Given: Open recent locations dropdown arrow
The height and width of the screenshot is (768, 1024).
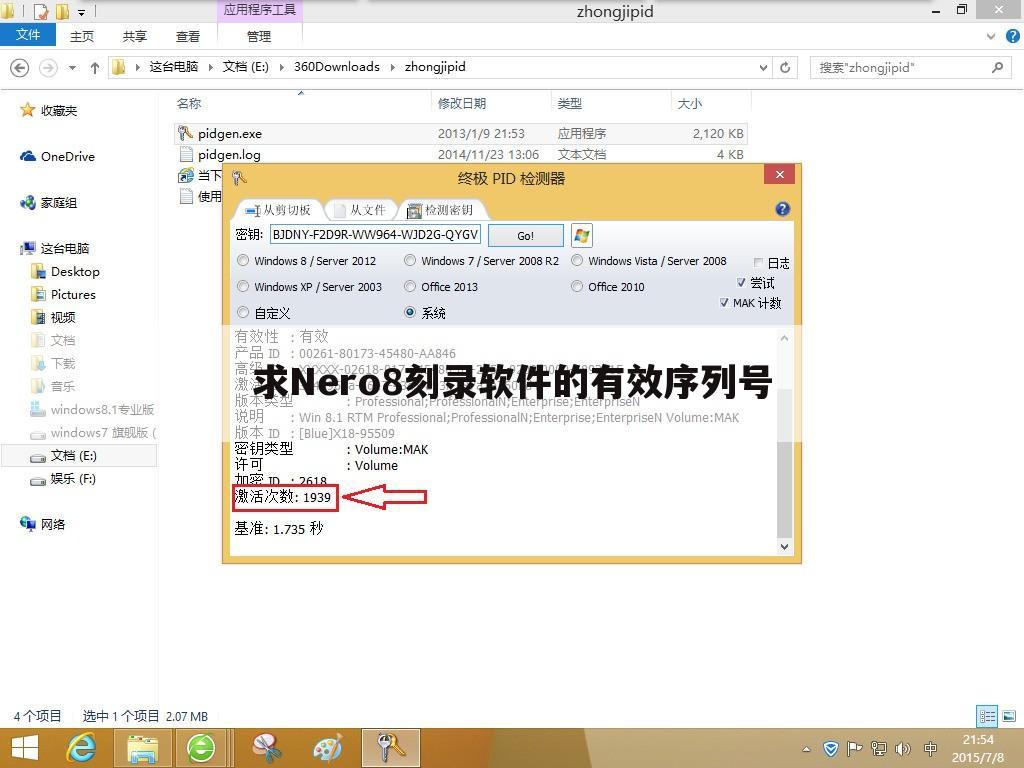Looking at the screenshot, I should point(72,67).
